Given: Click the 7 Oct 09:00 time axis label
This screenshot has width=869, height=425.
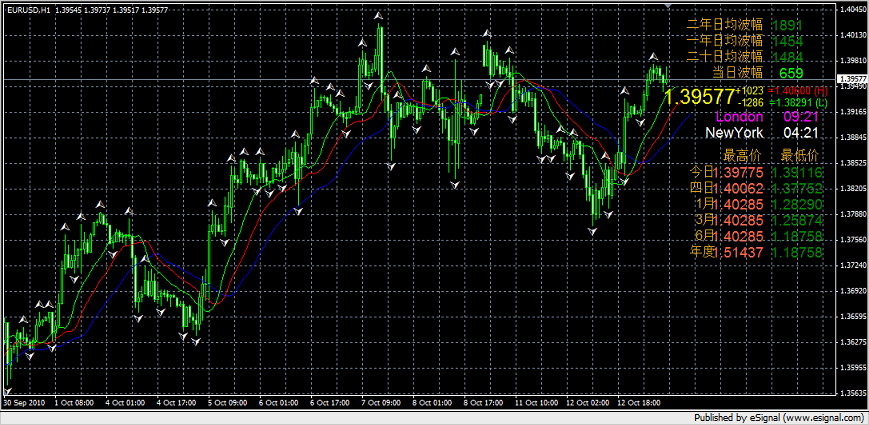Looking at the screenshot, I should click(x=381, y=403).
